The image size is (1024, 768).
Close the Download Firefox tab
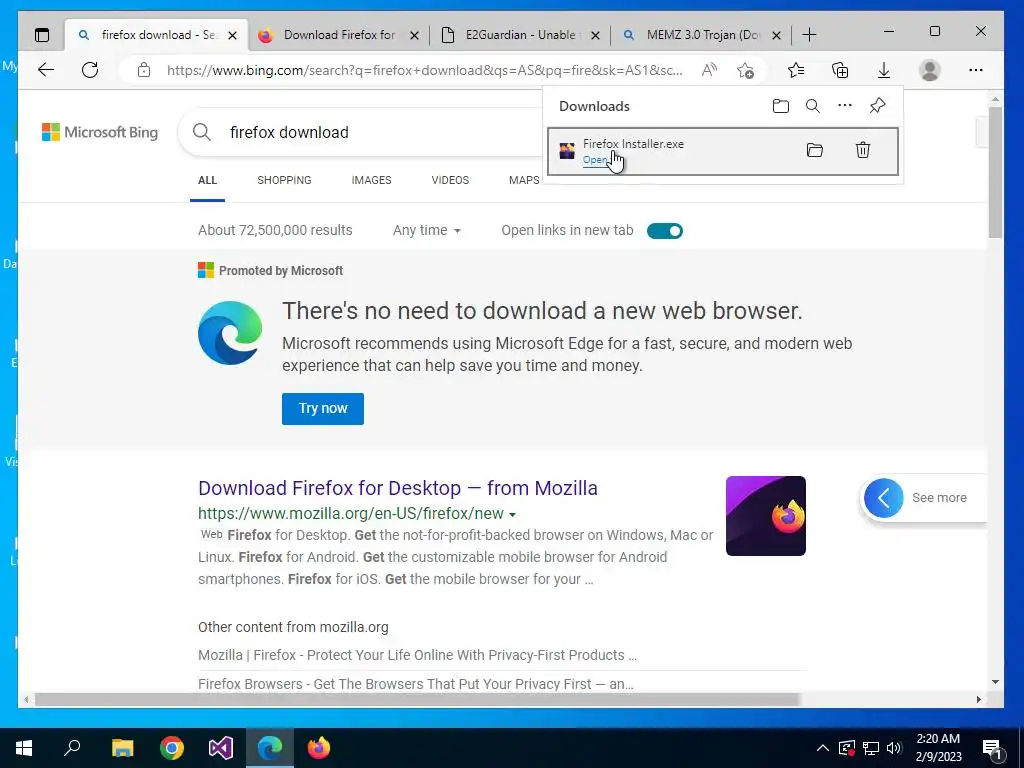click(414, 35)
